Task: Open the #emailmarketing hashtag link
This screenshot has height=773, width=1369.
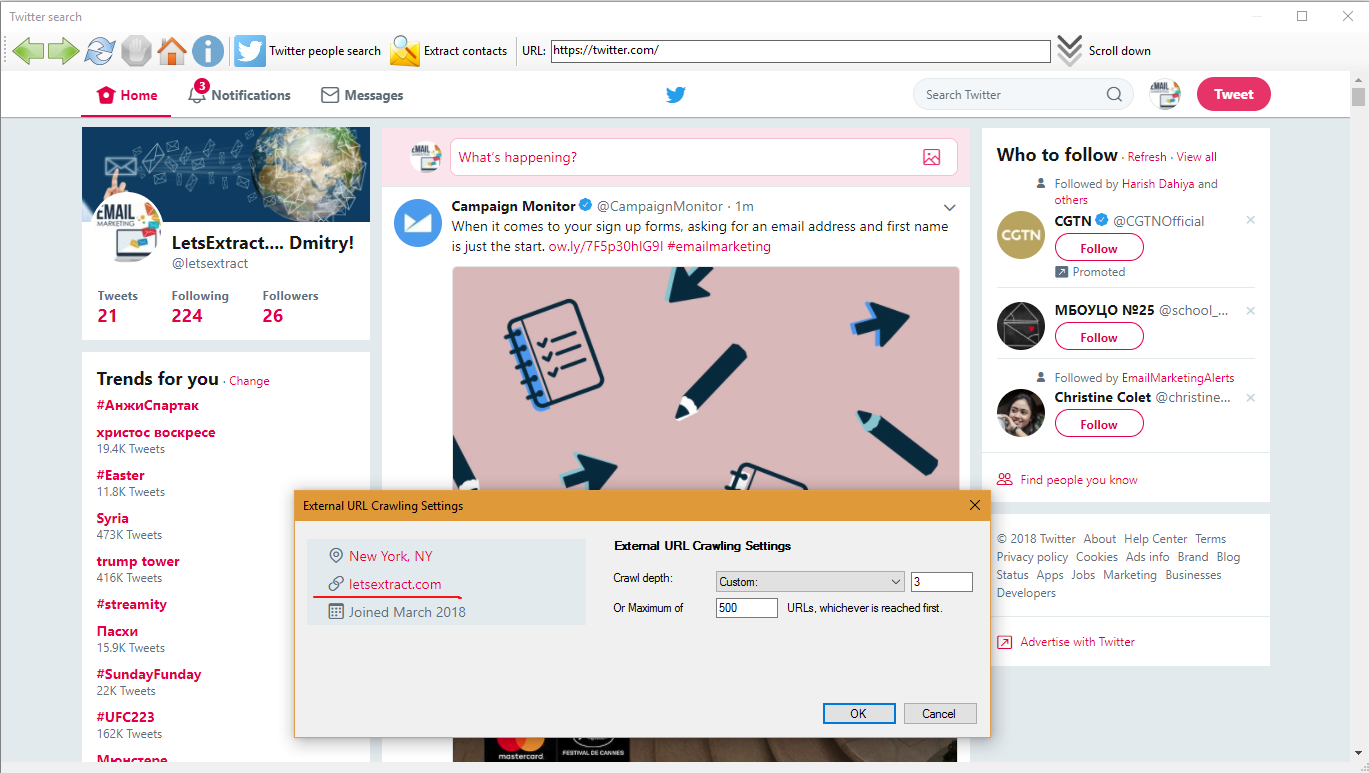Action: (x=719, y=246)
